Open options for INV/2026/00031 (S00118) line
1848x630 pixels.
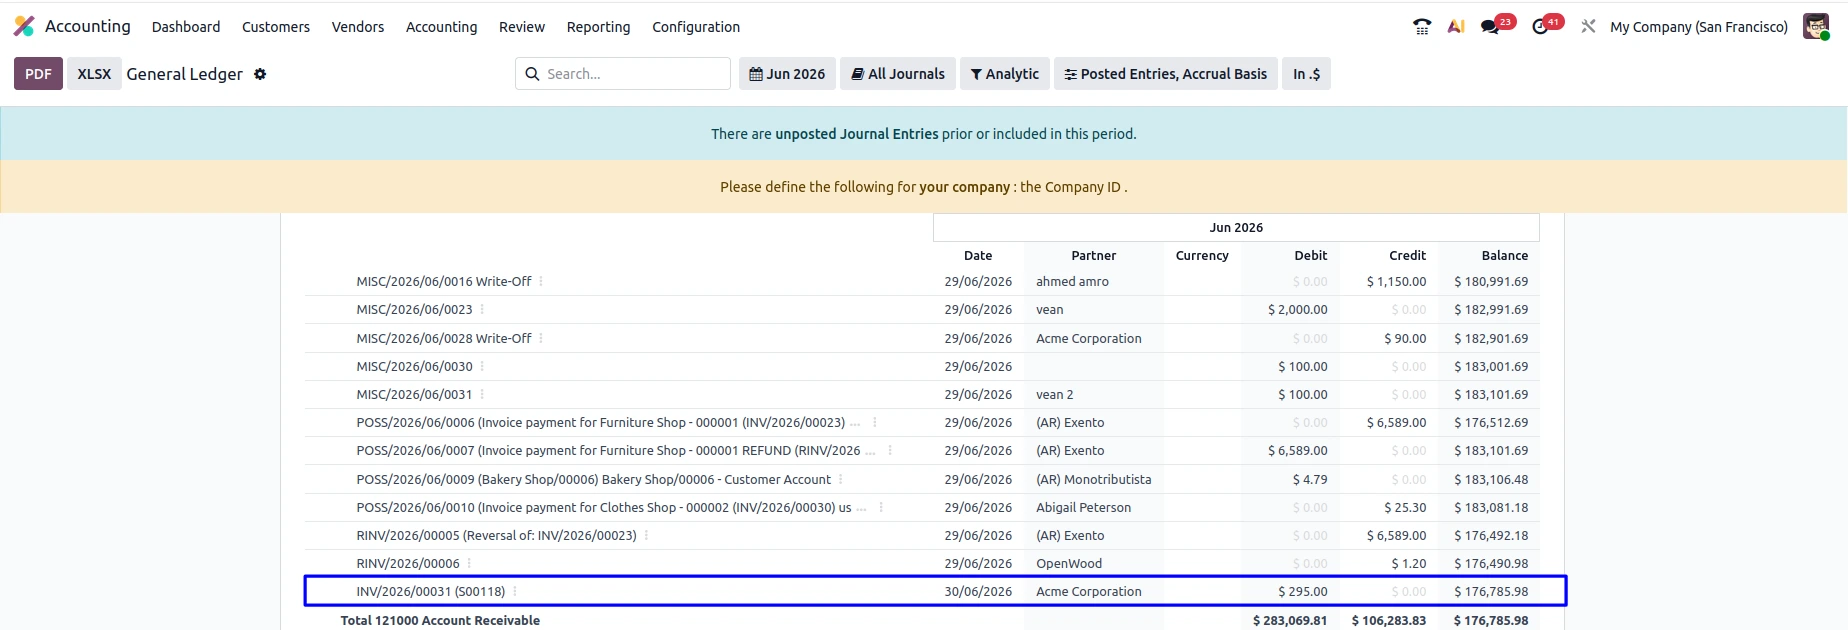(515, 592)
